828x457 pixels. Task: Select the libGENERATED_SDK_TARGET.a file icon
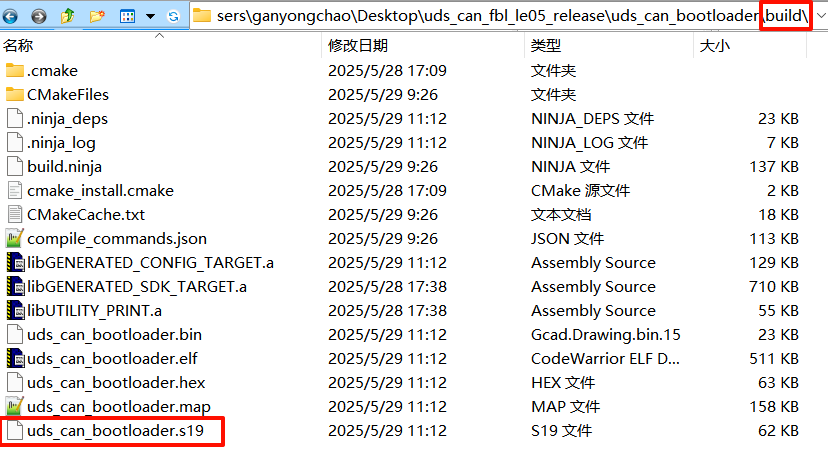click(x=15, y=286)
